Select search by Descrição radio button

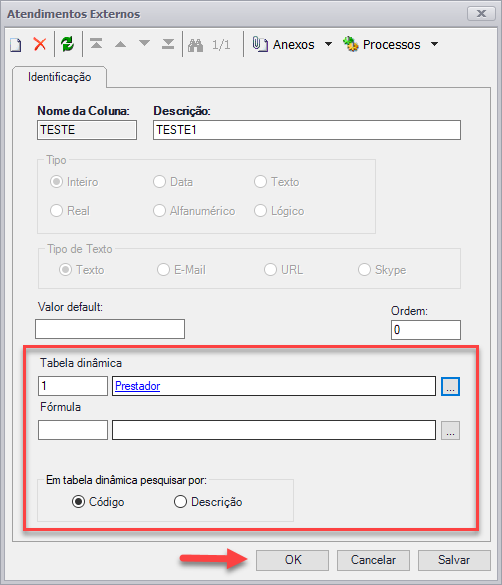pos(180,502)
